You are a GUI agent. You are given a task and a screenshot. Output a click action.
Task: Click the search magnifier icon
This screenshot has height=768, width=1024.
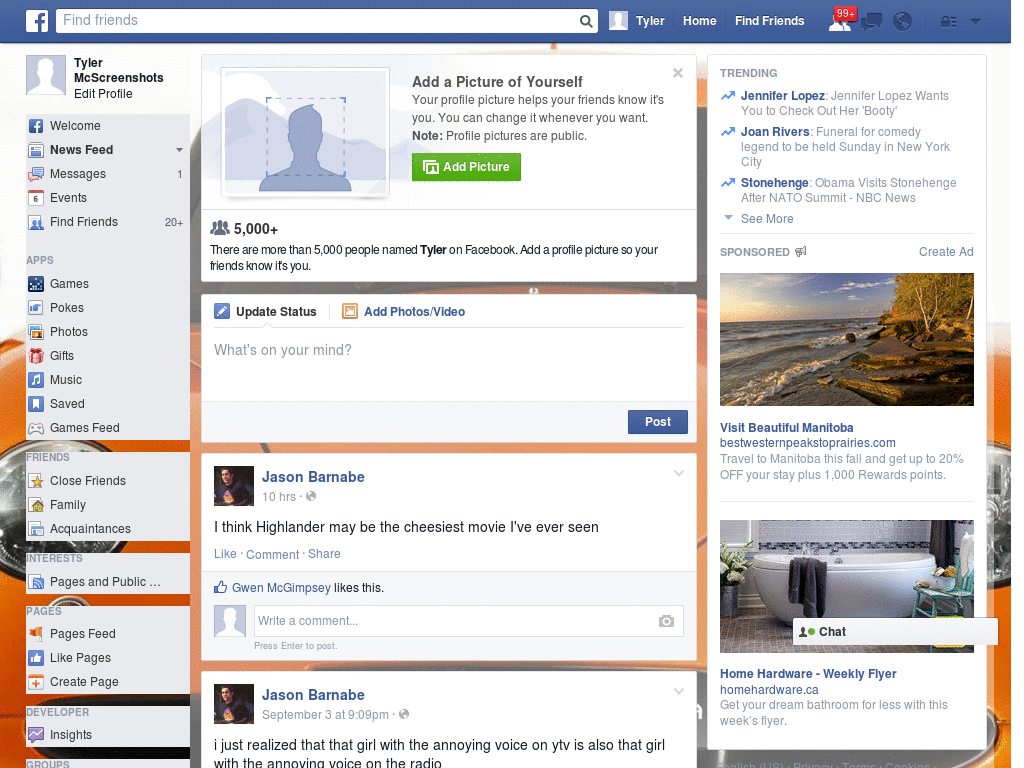coord(586,21)
